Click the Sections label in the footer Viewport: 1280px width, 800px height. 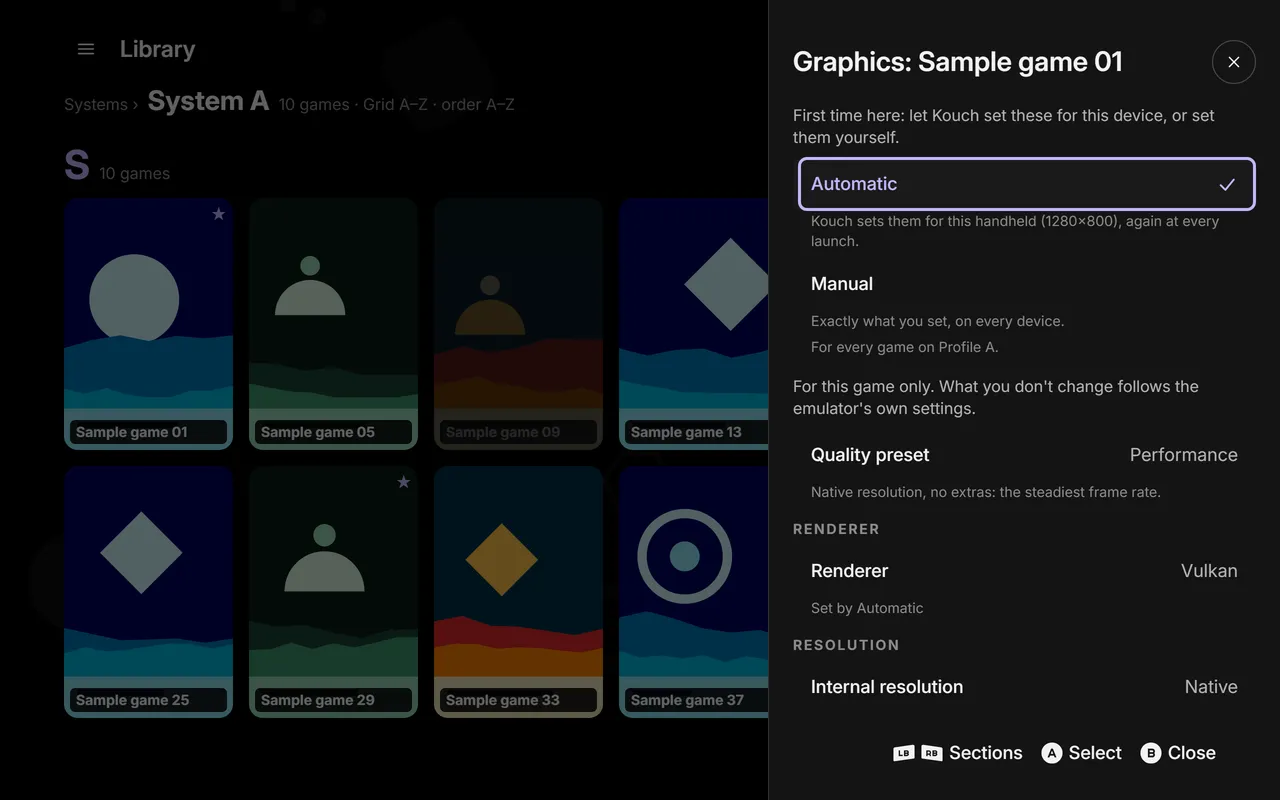click(x=986, y=753)
